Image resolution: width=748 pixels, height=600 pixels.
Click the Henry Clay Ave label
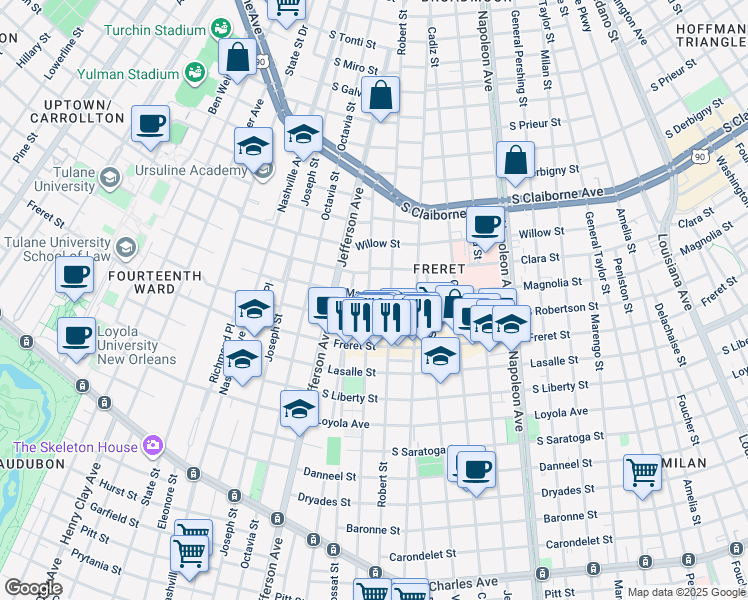(79, 504)
